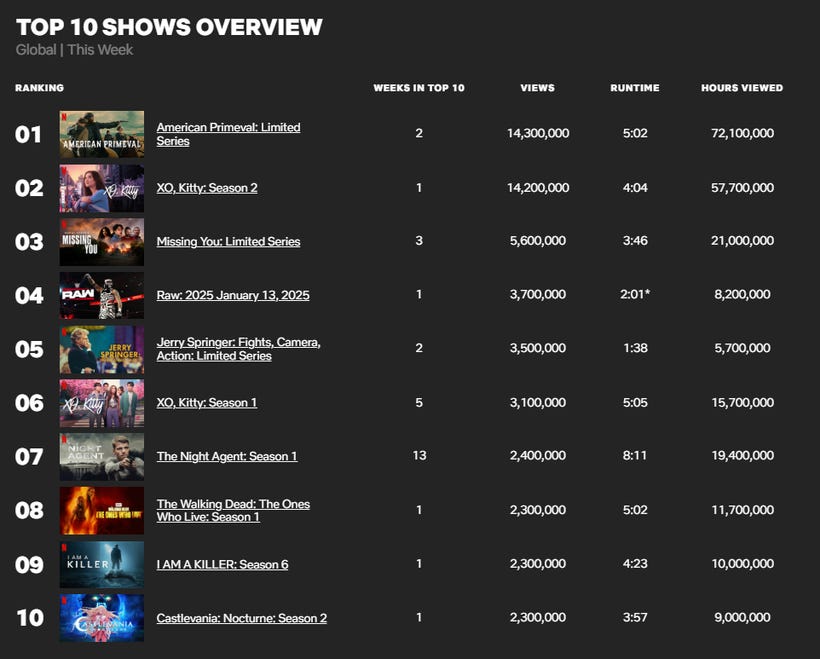
Task: Click the 19,400,000 hours viewed value
Action: click(x=743, y=456)
